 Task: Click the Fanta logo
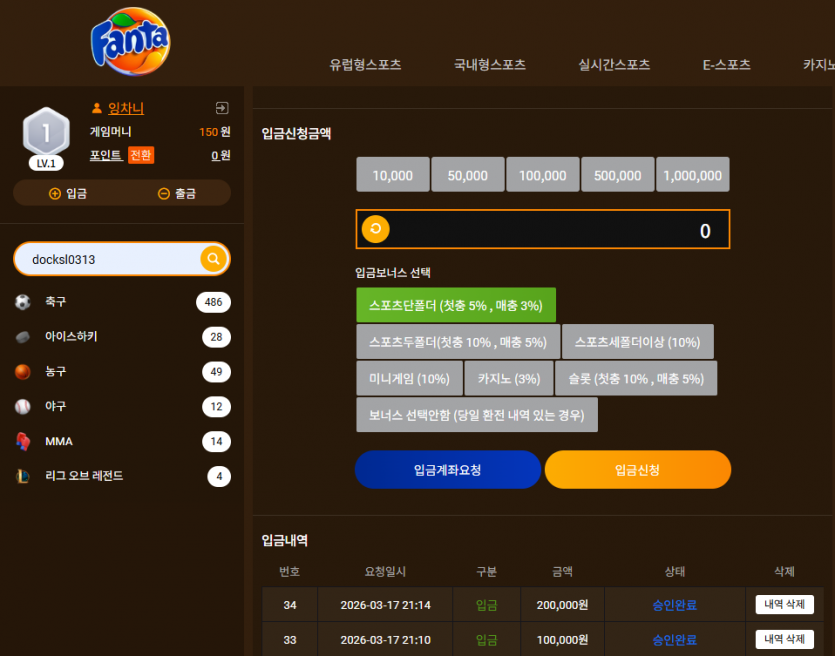pyautogui.click(x=130, y=41)
